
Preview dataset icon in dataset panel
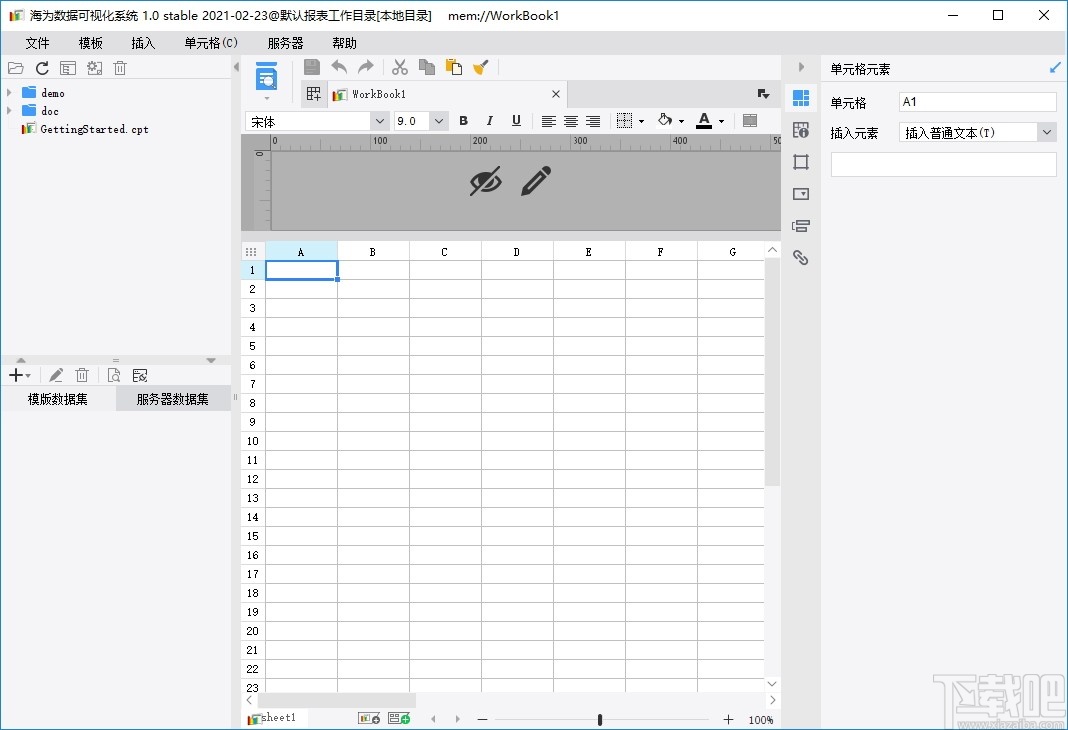click(x=114, y=375)
